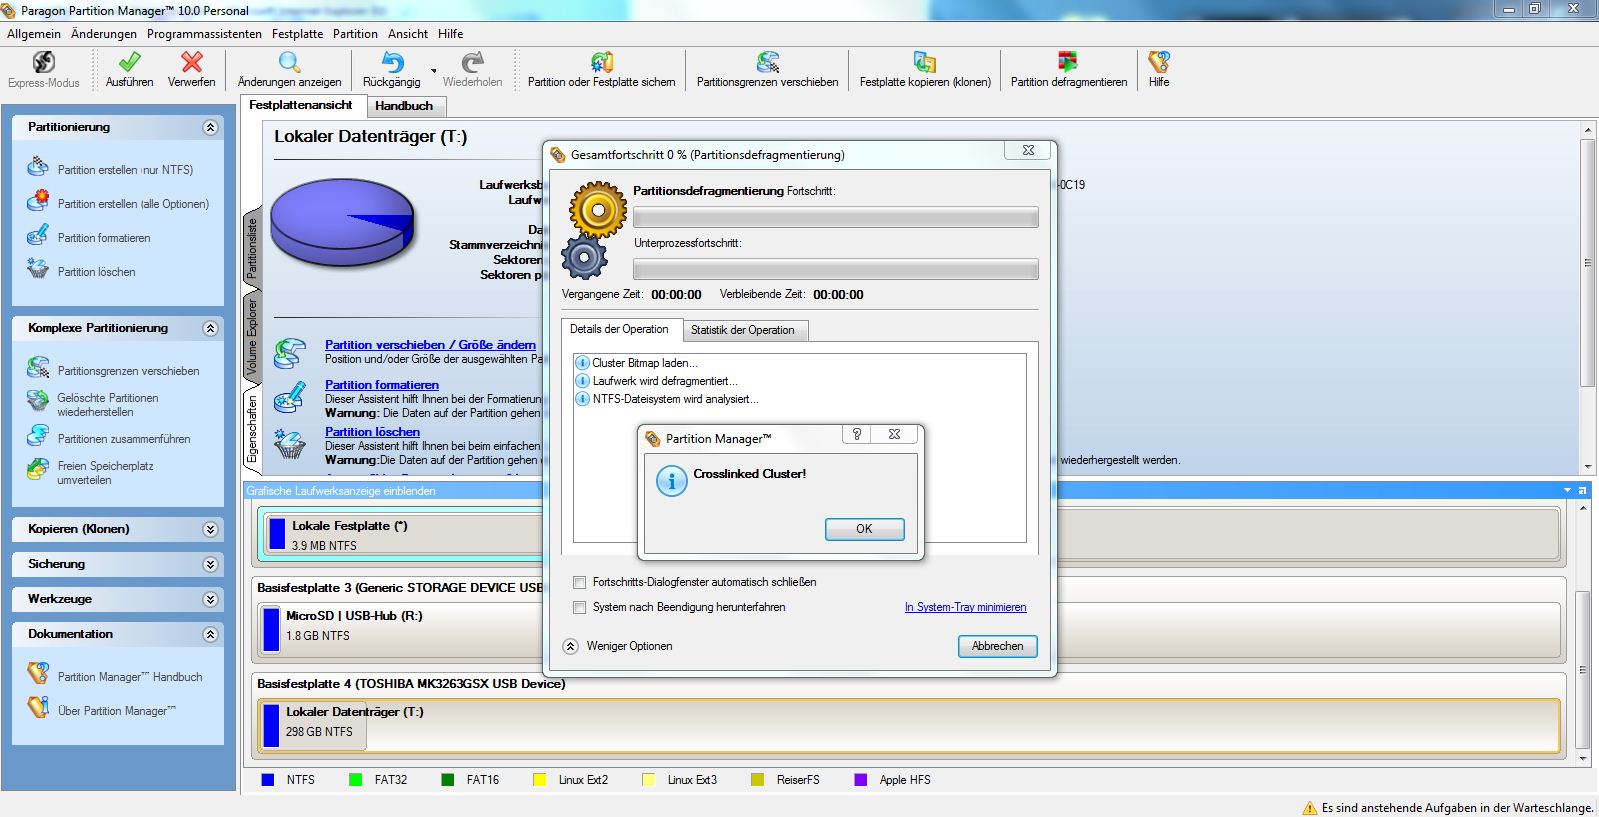1599x817 pixels.
Task: Click Partition defragmentieren toolbar icon
Action: coord(1068,62)
